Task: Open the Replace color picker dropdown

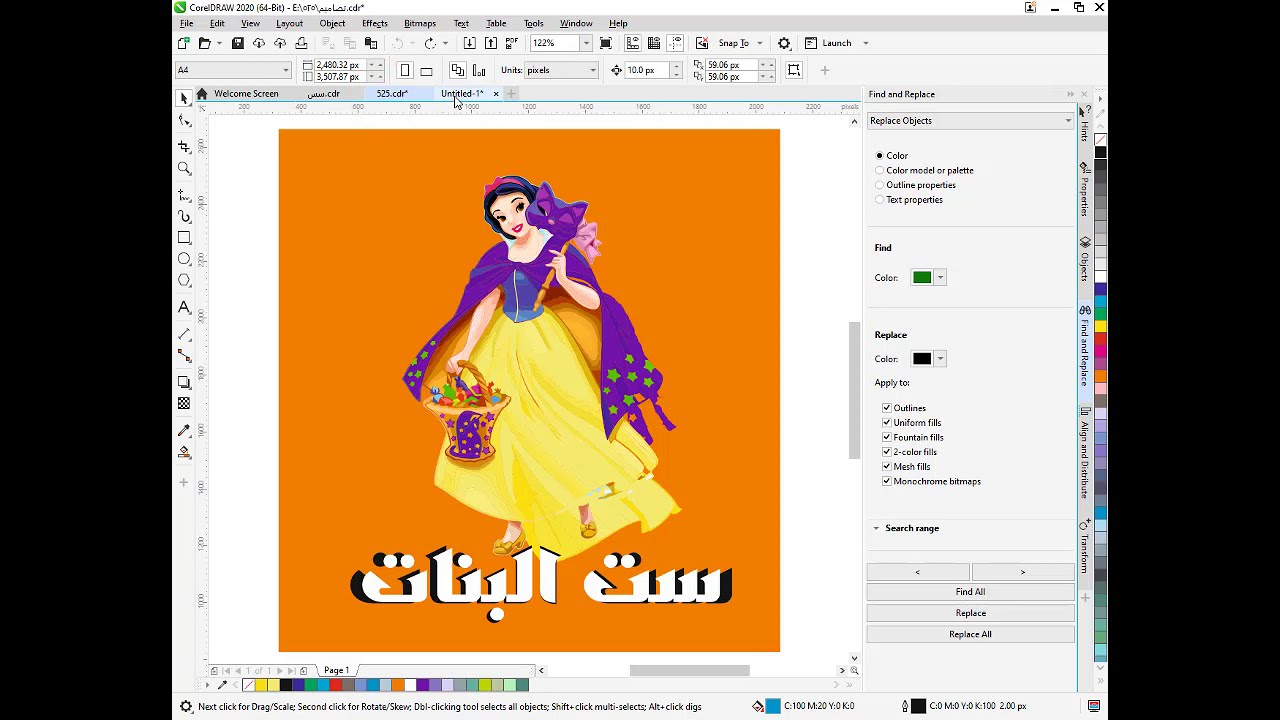Action: [940, 359]
